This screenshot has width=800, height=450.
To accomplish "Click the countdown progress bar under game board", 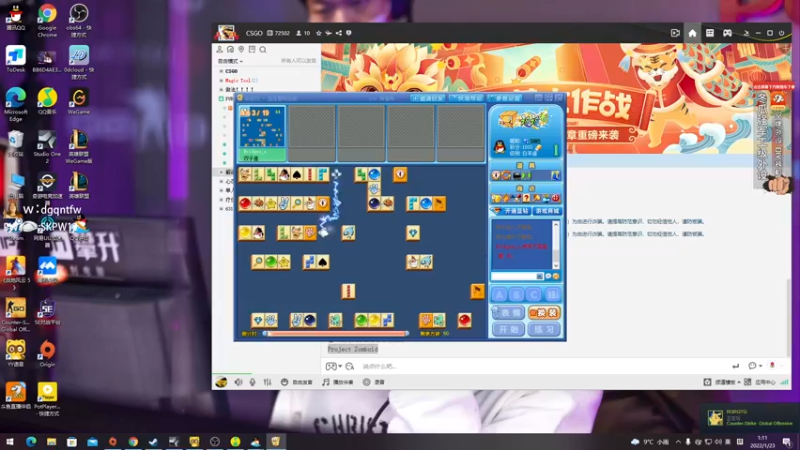I will tap(336, 334).
